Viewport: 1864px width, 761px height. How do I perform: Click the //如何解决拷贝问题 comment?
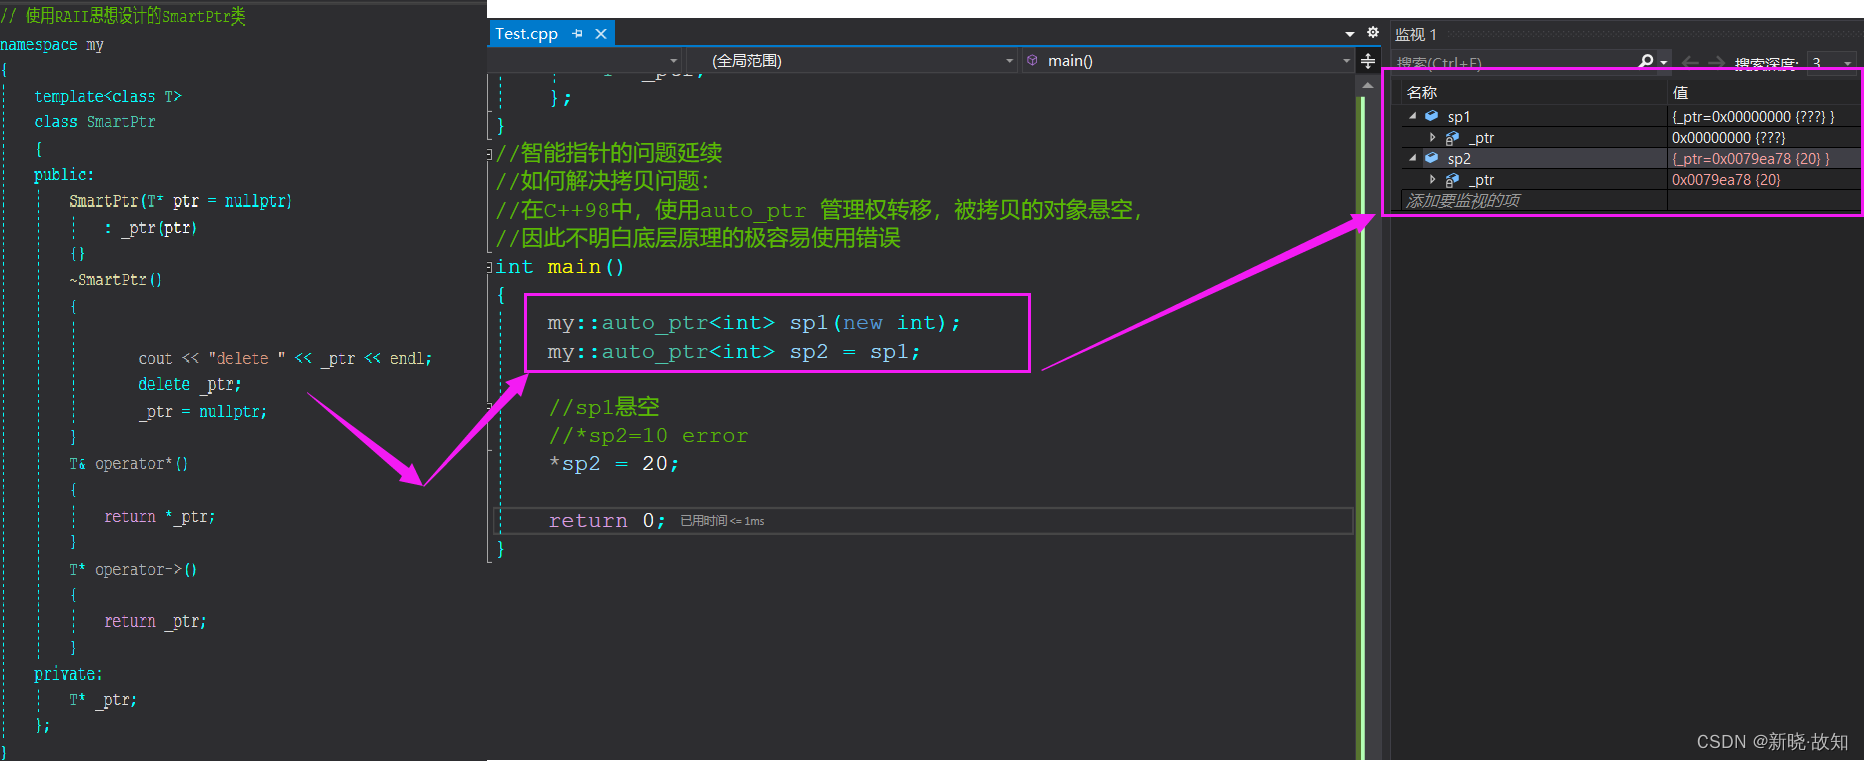(603, 181)
